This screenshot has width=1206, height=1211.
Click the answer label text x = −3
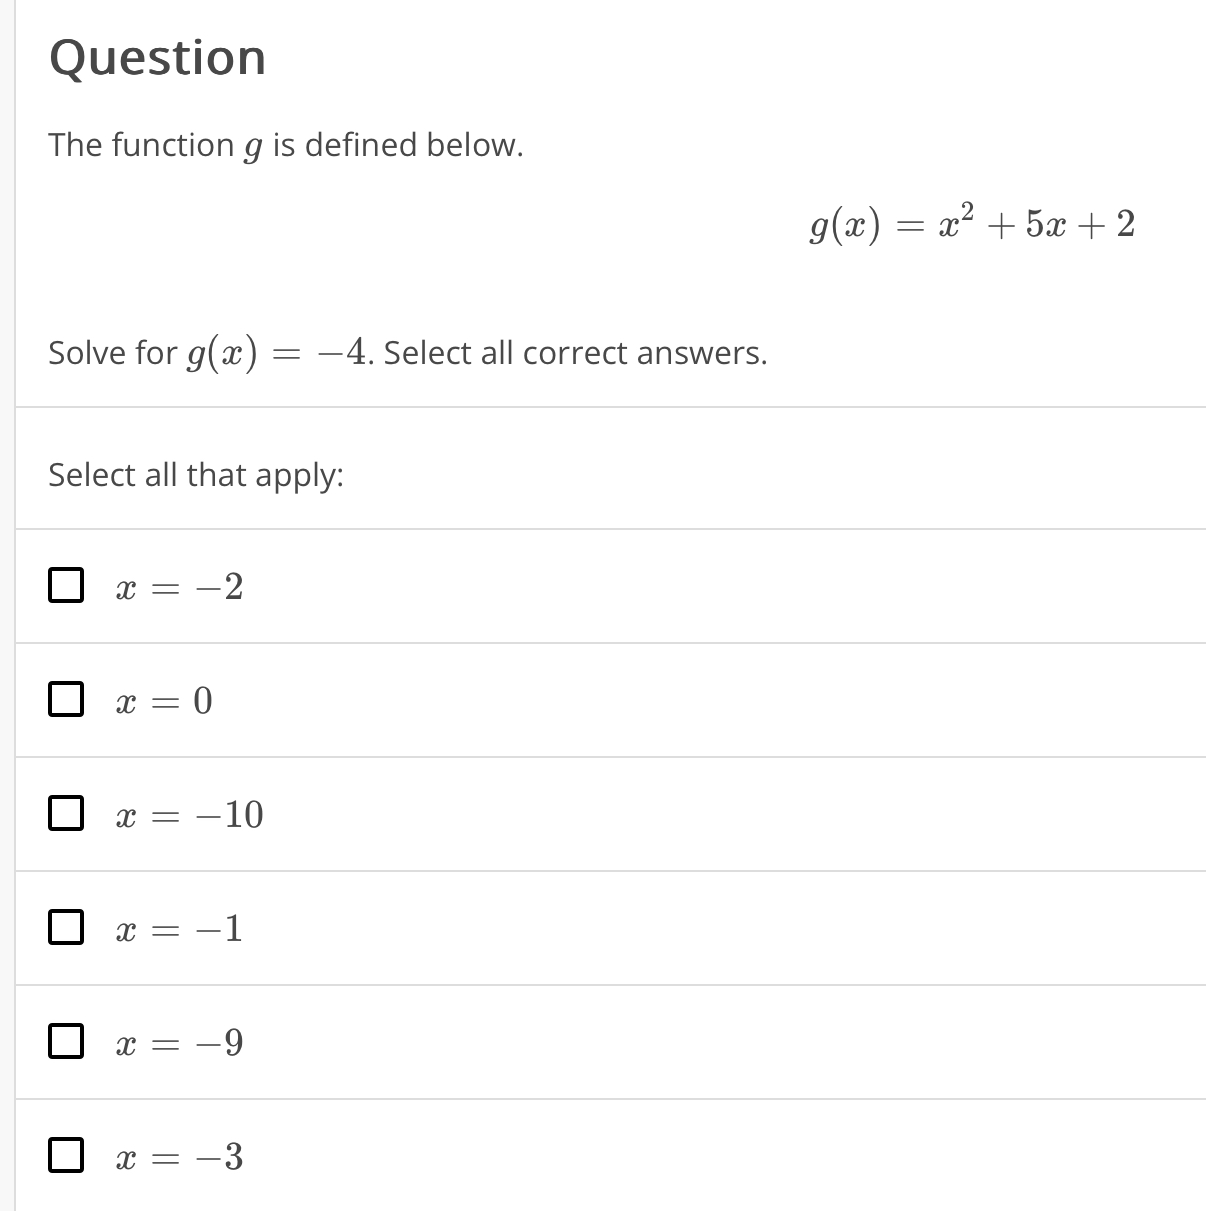(179, 1157)
